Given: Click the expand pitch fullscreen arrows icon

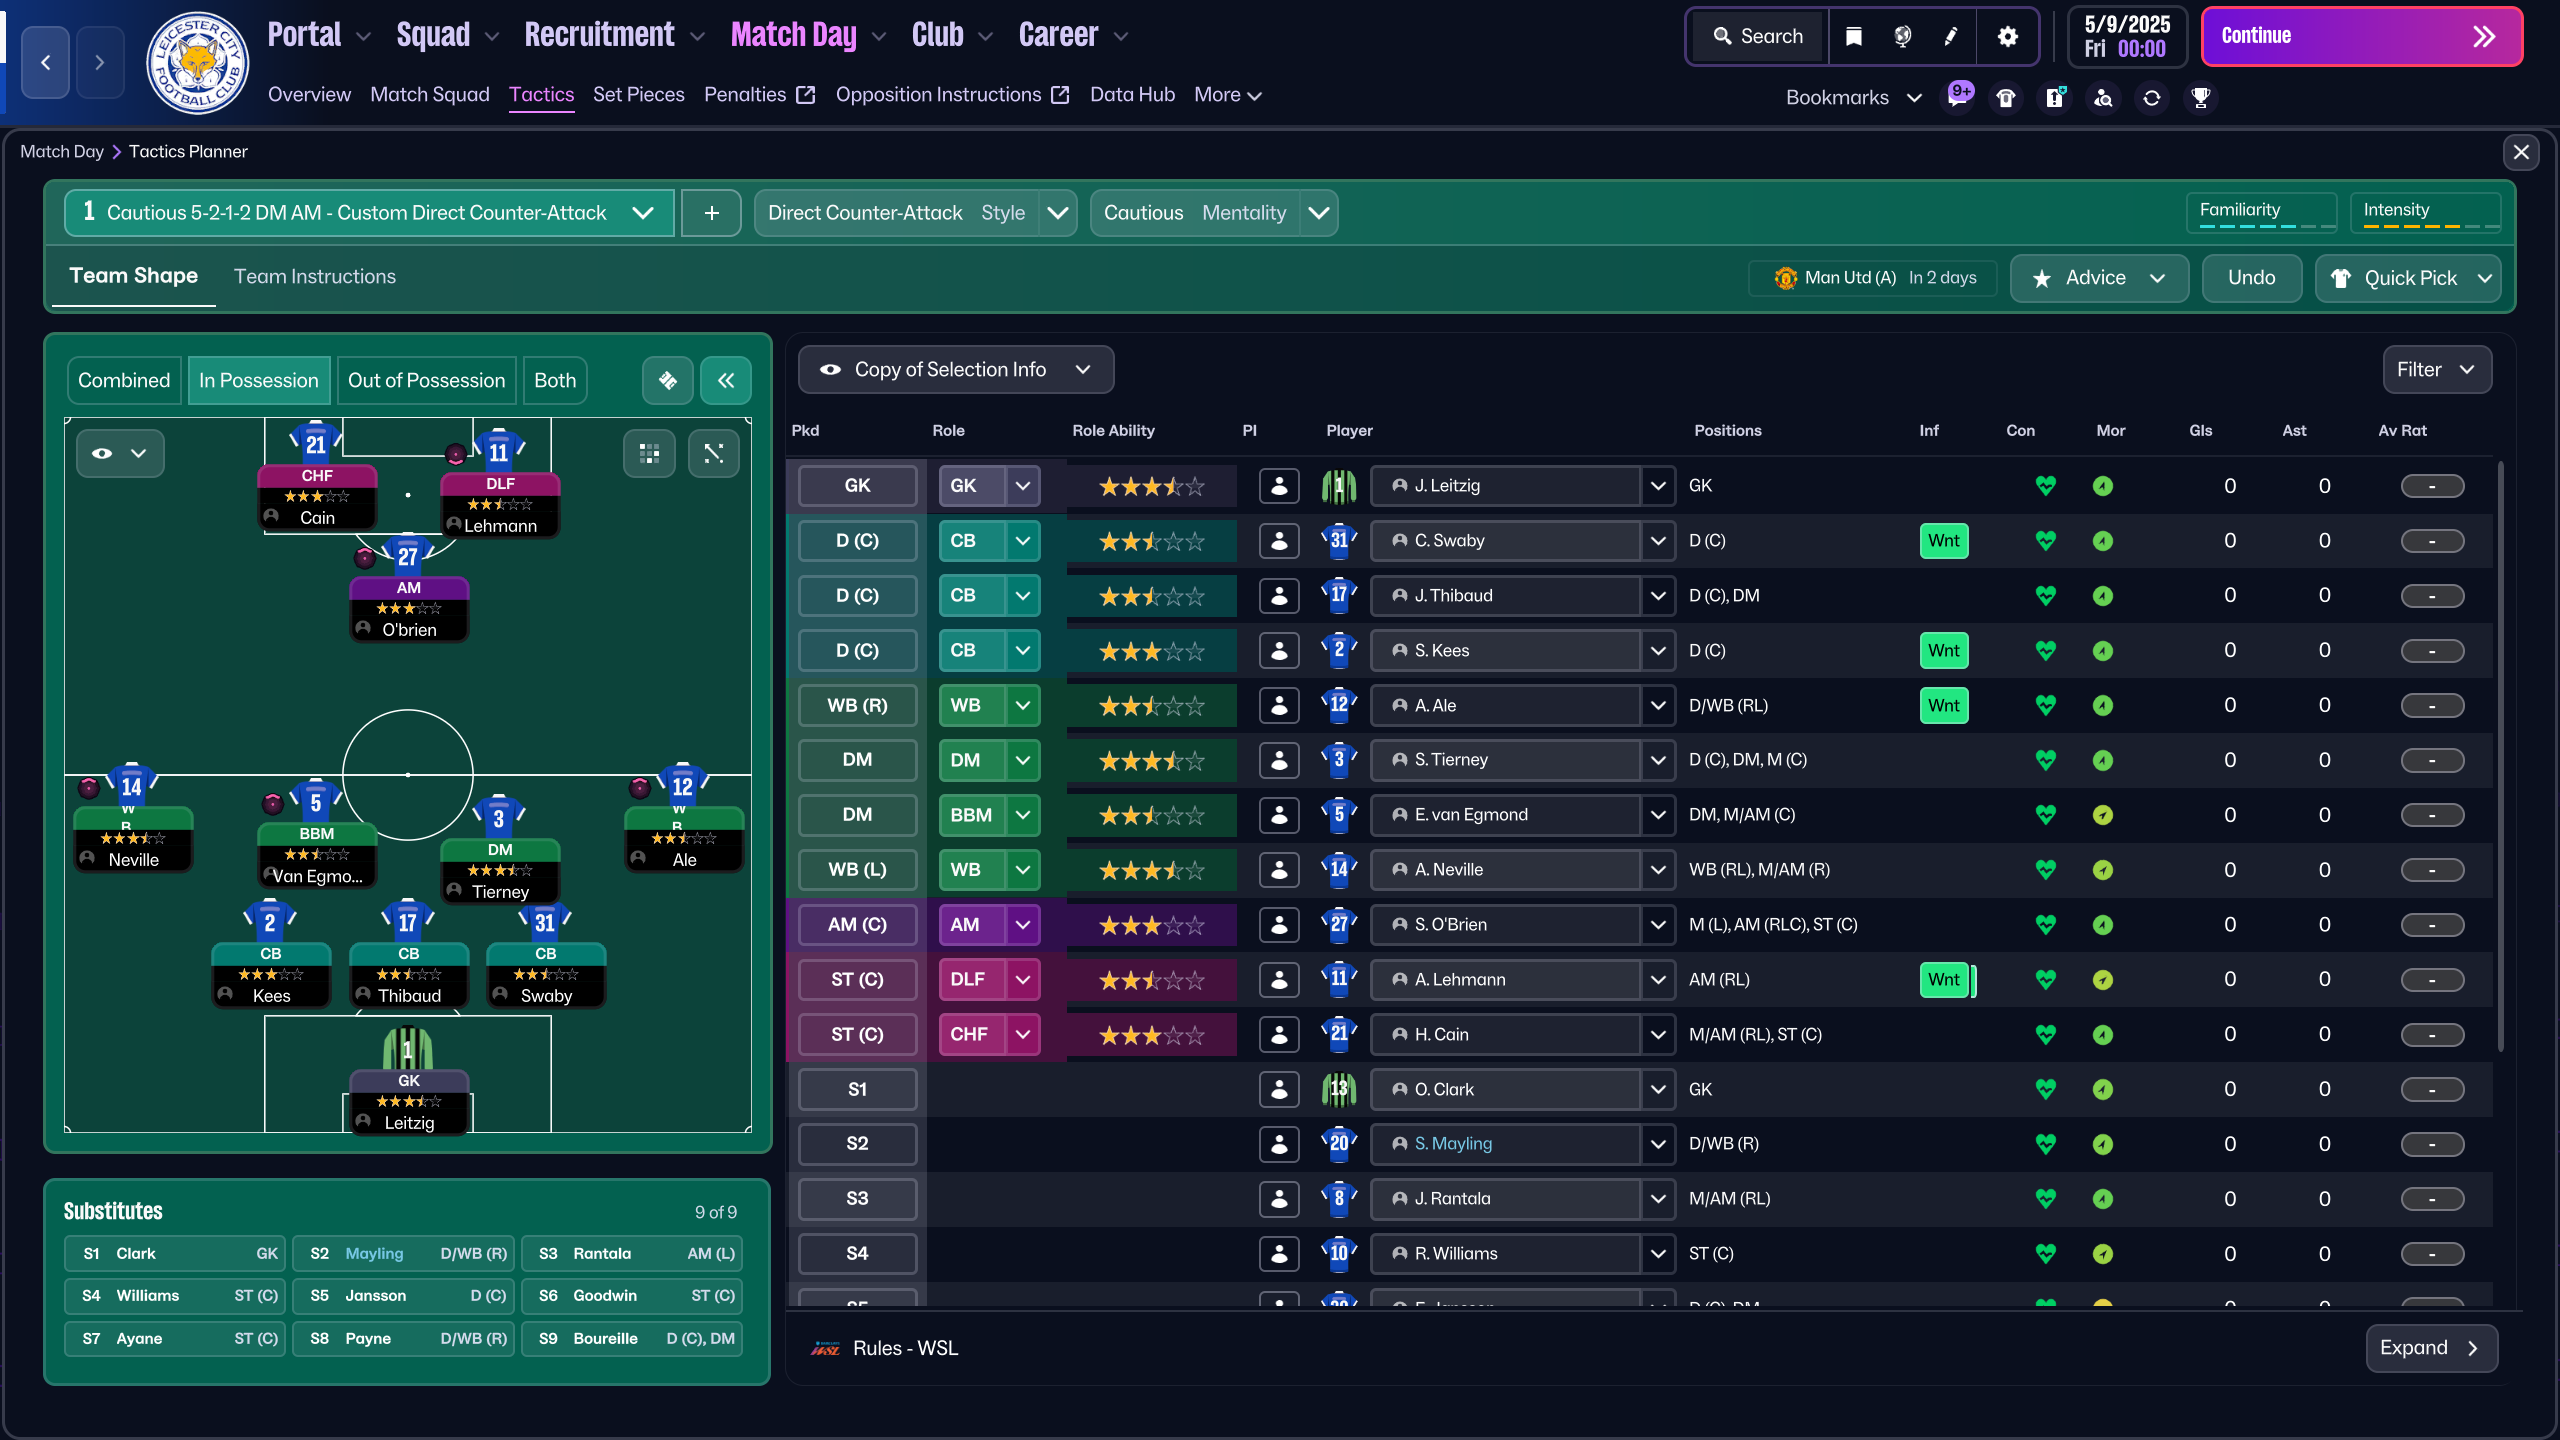Looking at the screenshot, I should 713,454.
